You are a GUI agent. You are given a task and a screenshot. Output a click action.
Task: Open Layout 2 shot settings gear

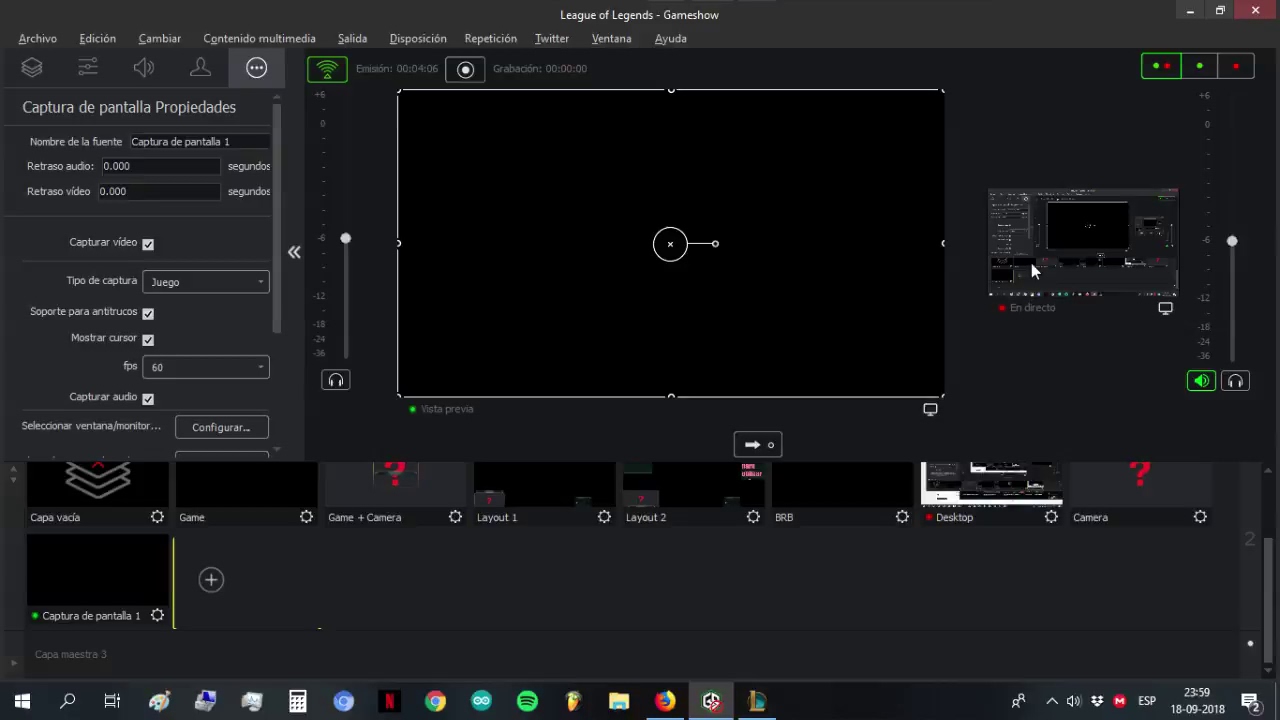(753, 517)
